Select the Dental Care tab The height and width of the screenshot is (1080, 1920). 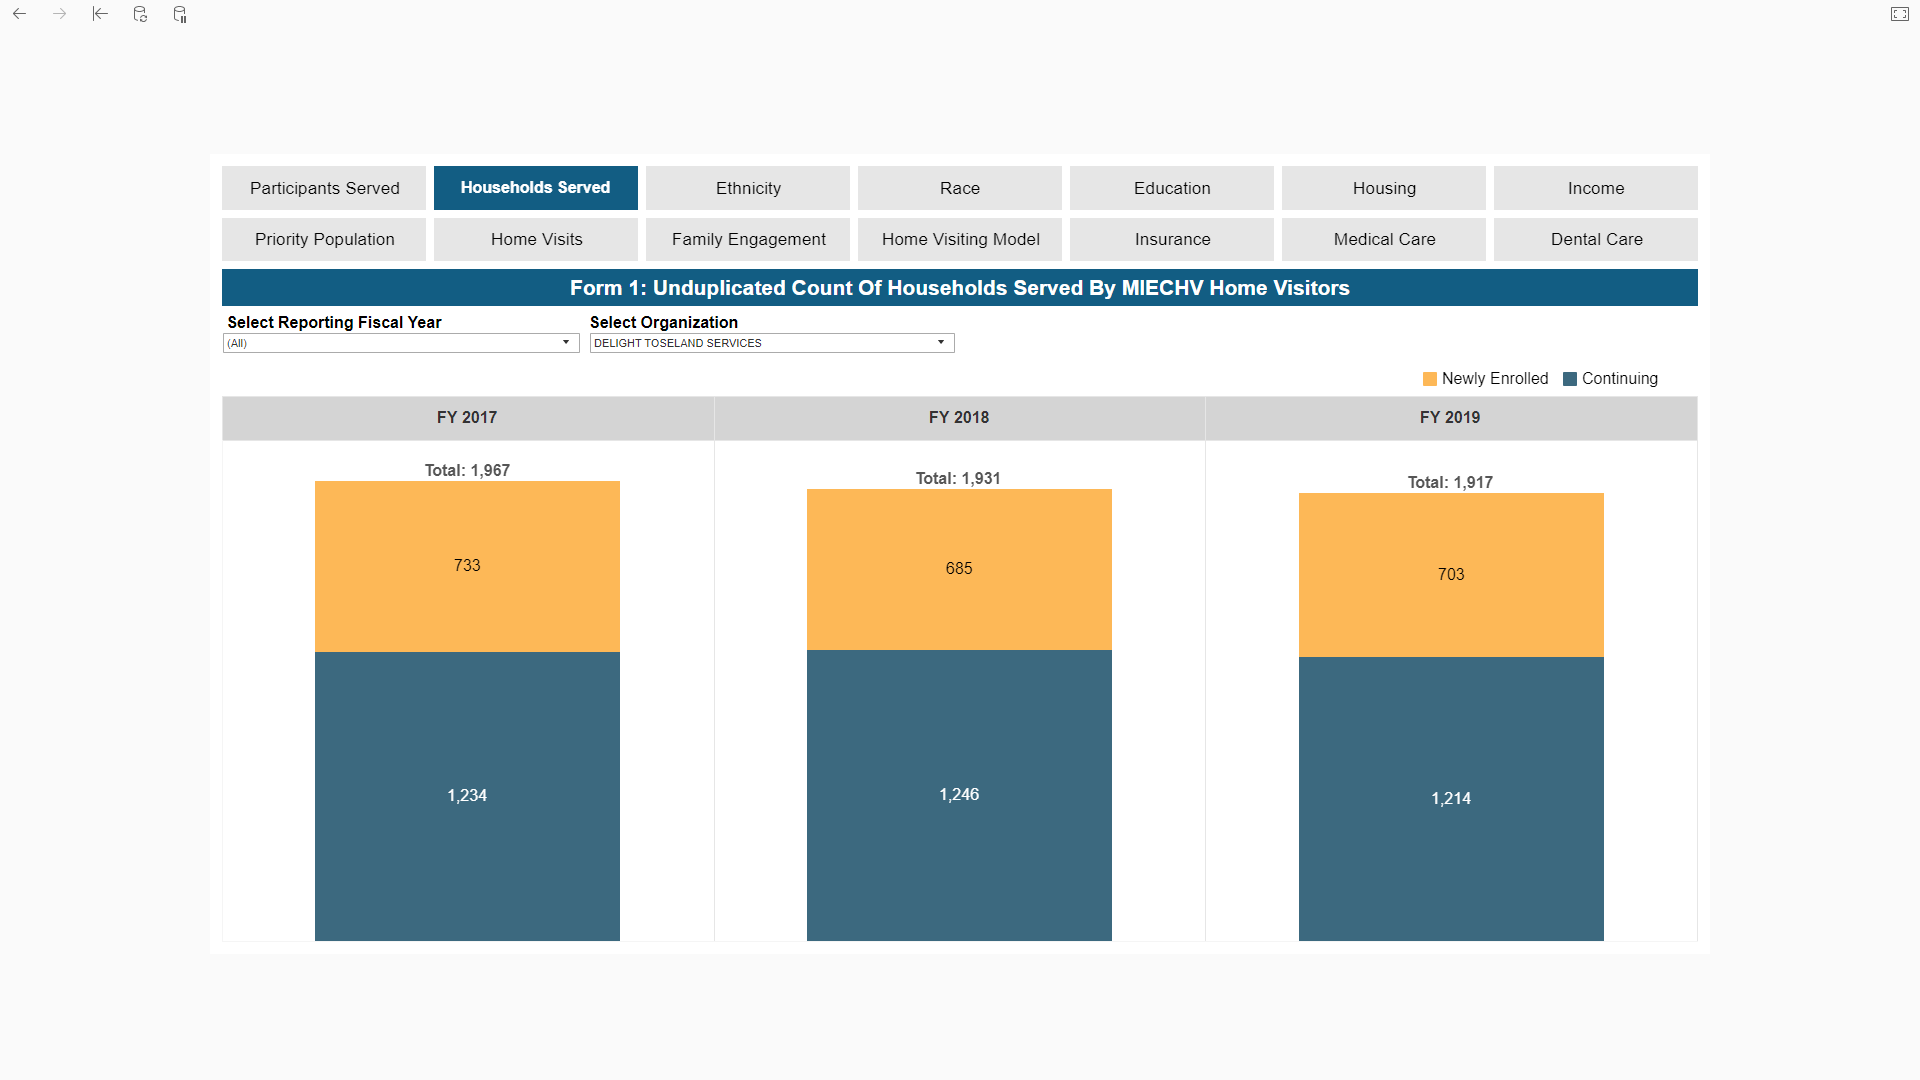tap(1596, 239)
